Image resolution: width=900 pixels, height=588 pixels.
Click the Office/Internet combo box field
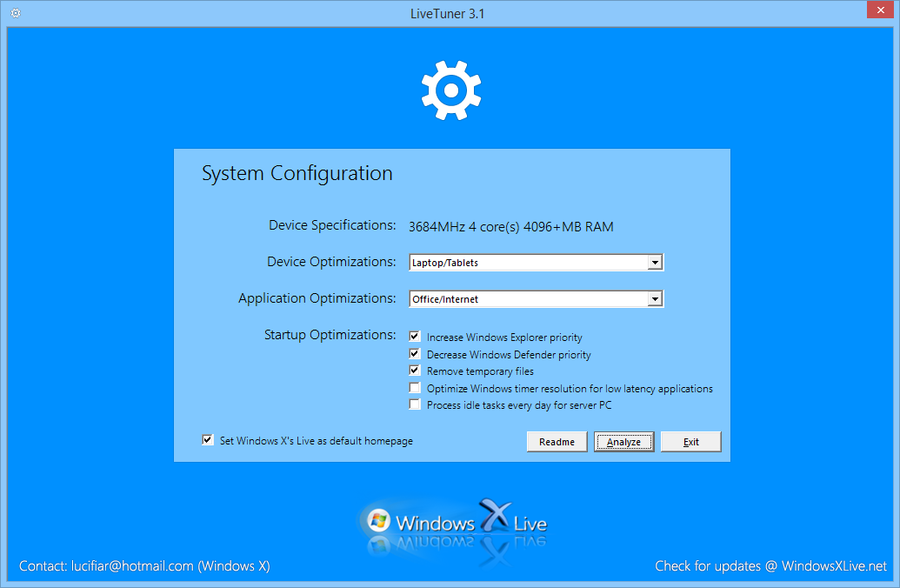point(536,299)
